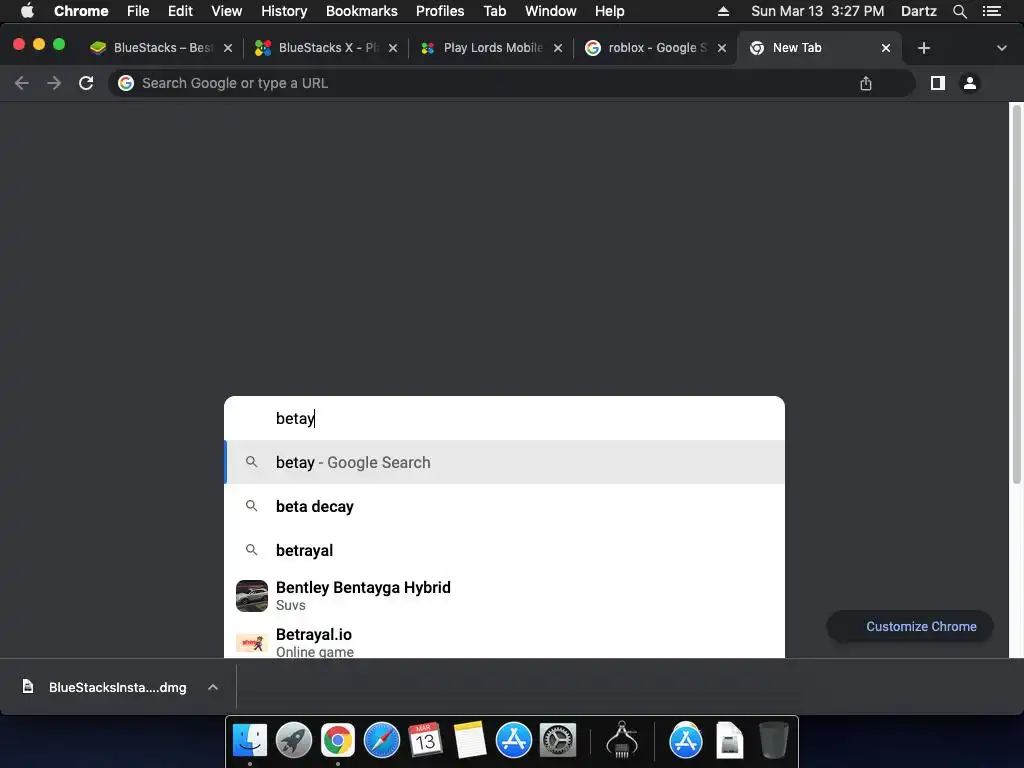This screenshot has height=768, width=1024.
Task: Click the Bentley Bentayga car thumbnail
Action: click(x=252, y=596)
